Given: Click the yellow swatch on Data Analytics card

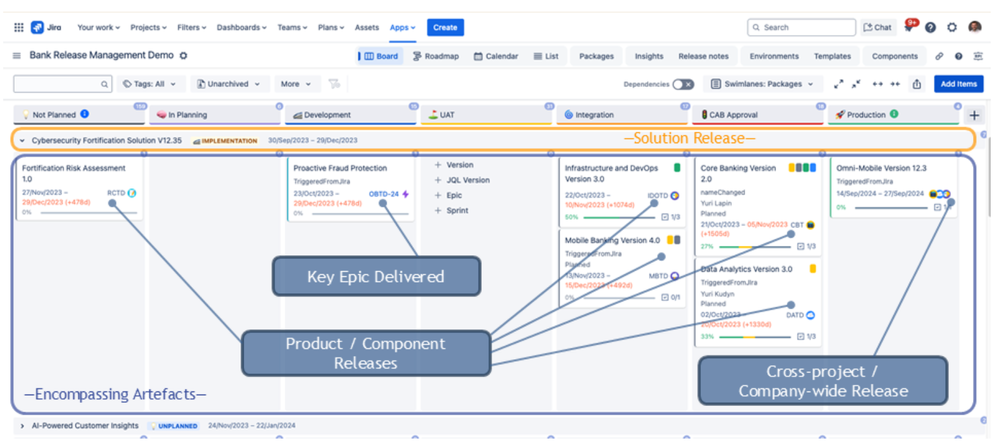Looking at the screenshot, I should [x=813, y=269].
